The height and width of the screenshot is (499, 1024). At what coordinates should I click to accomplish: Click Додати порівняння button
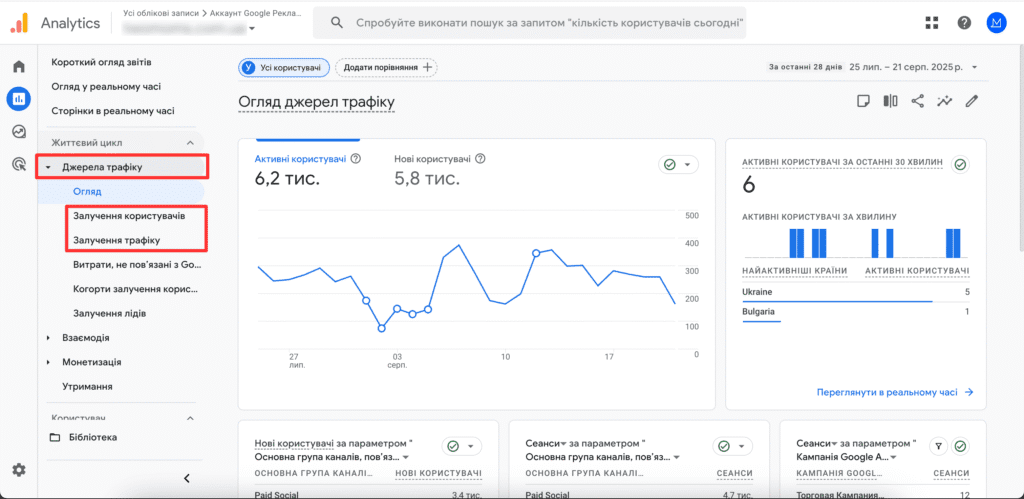(387, 67)
